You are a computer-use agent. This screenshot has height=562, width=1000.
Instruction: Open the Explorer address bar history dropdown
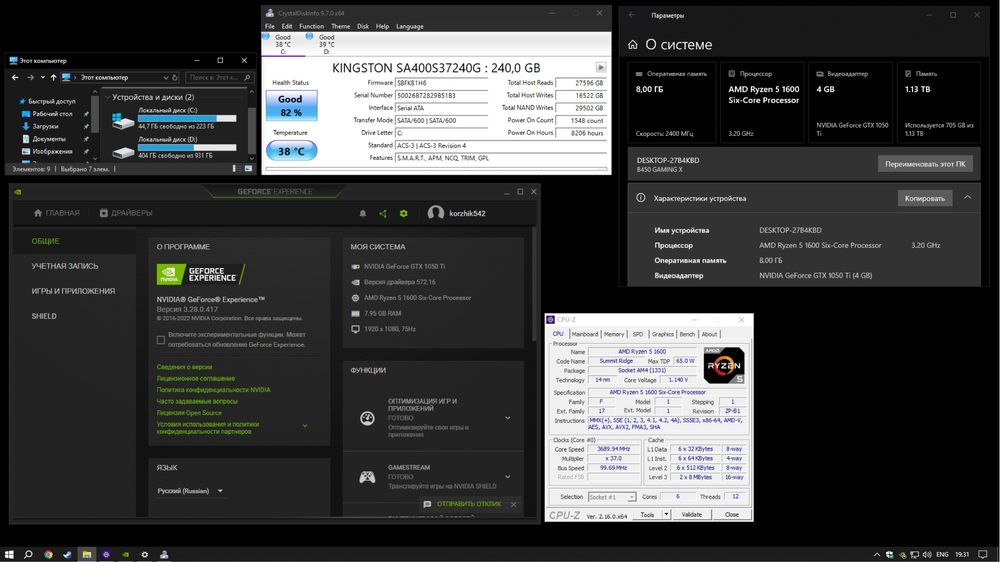pyautogui.click(x=165, y=78)
